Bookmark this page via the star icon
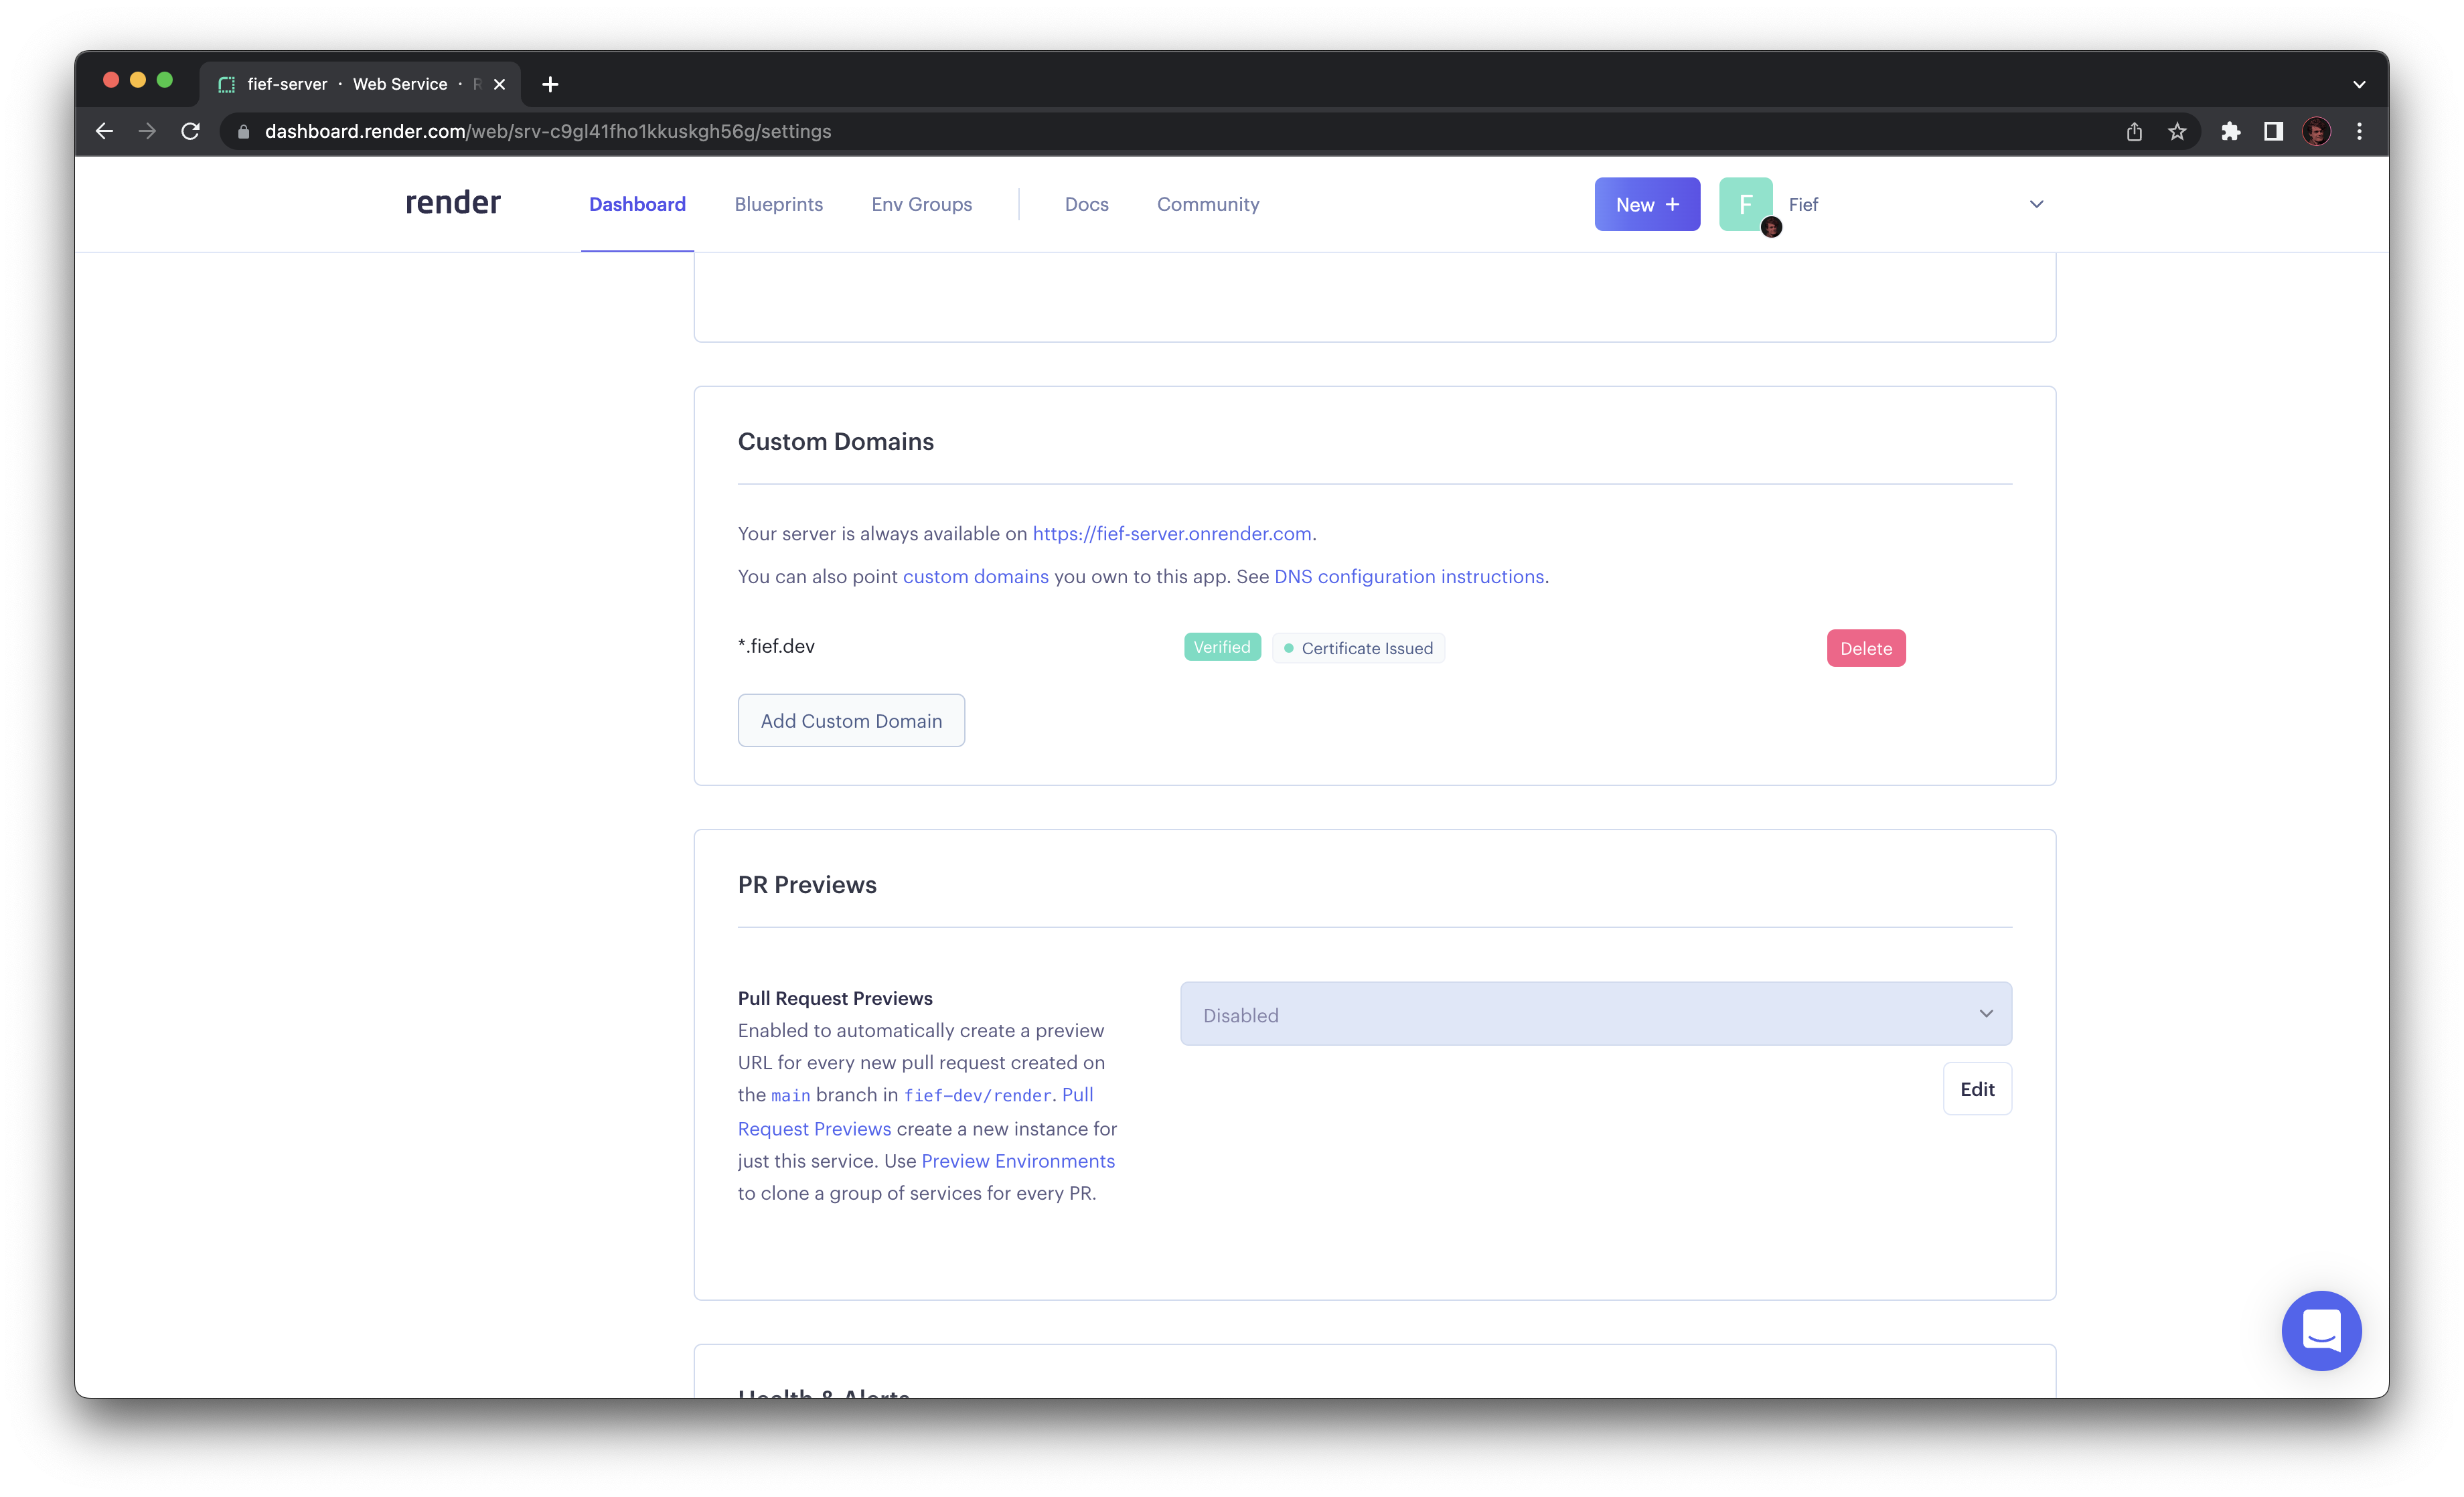2464x1497 pixels. [x=2177, y=131]
